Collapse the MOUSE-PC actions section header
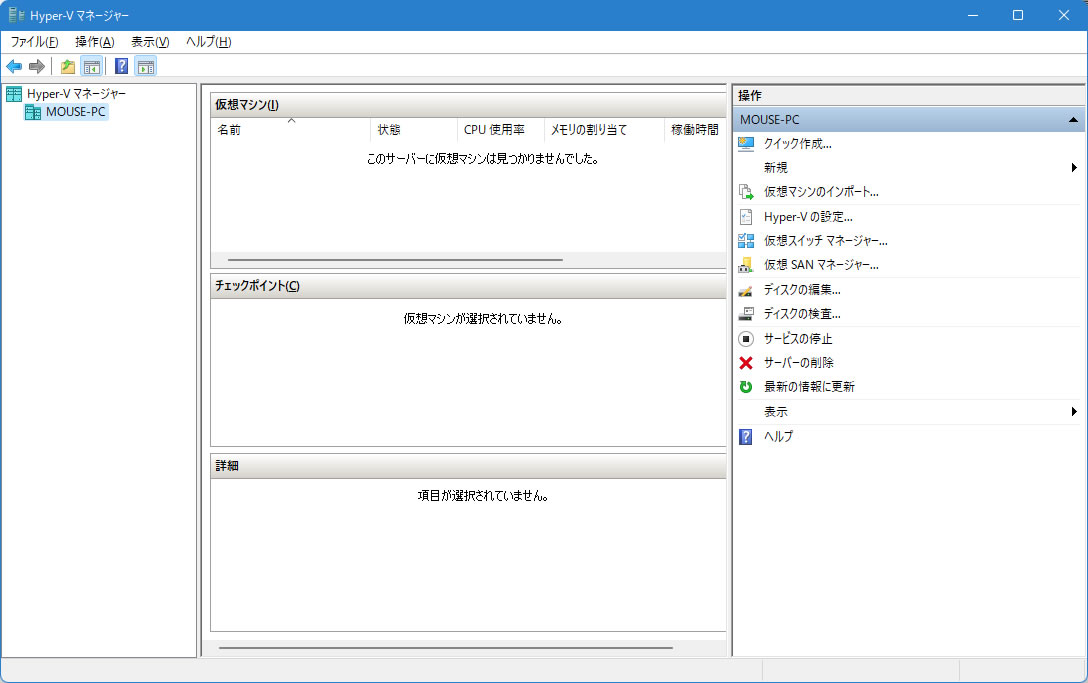The height and width of the screenshot is (683, 1088). 1072,120
